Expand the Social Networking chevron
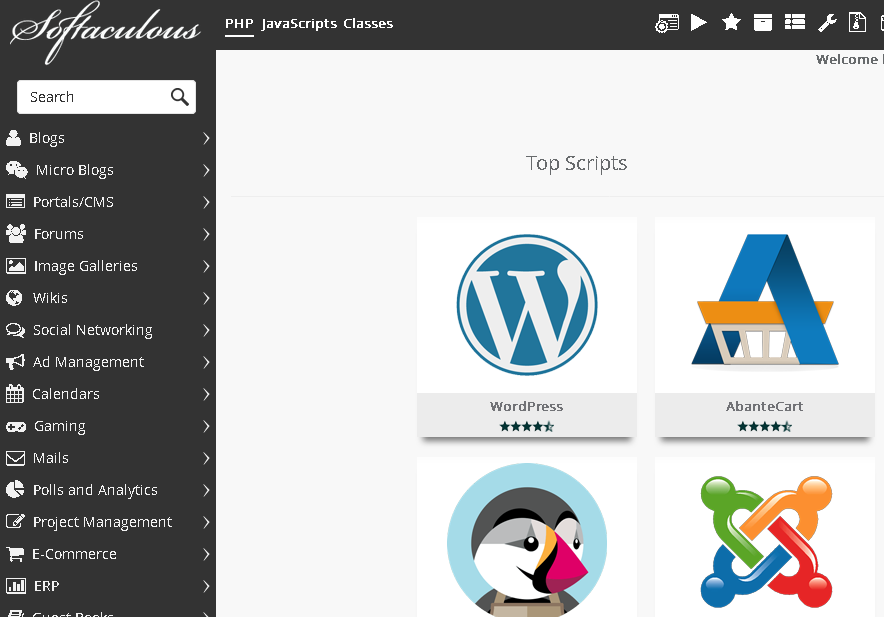 [x=206, y=330]
